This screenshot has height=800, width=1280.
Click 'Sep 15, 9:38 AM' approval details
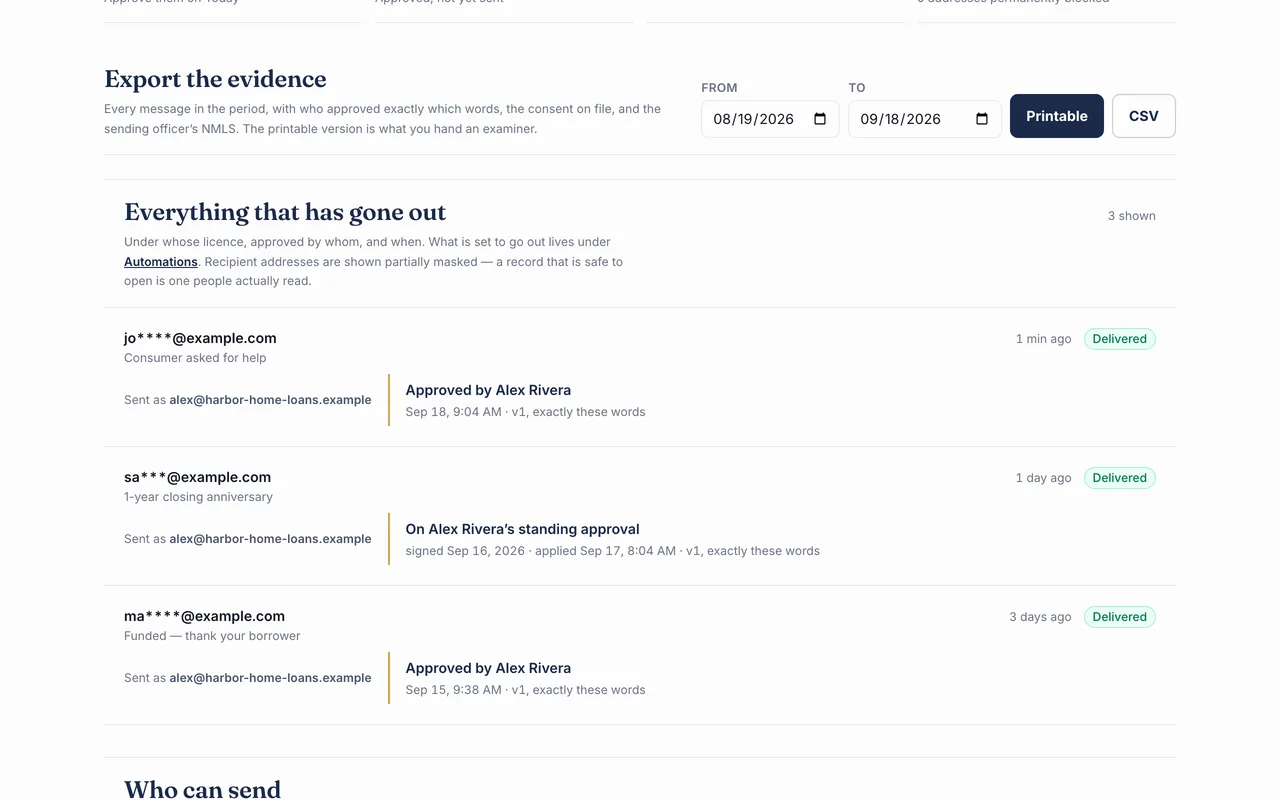pyautogui.click(x=525, y=690)
